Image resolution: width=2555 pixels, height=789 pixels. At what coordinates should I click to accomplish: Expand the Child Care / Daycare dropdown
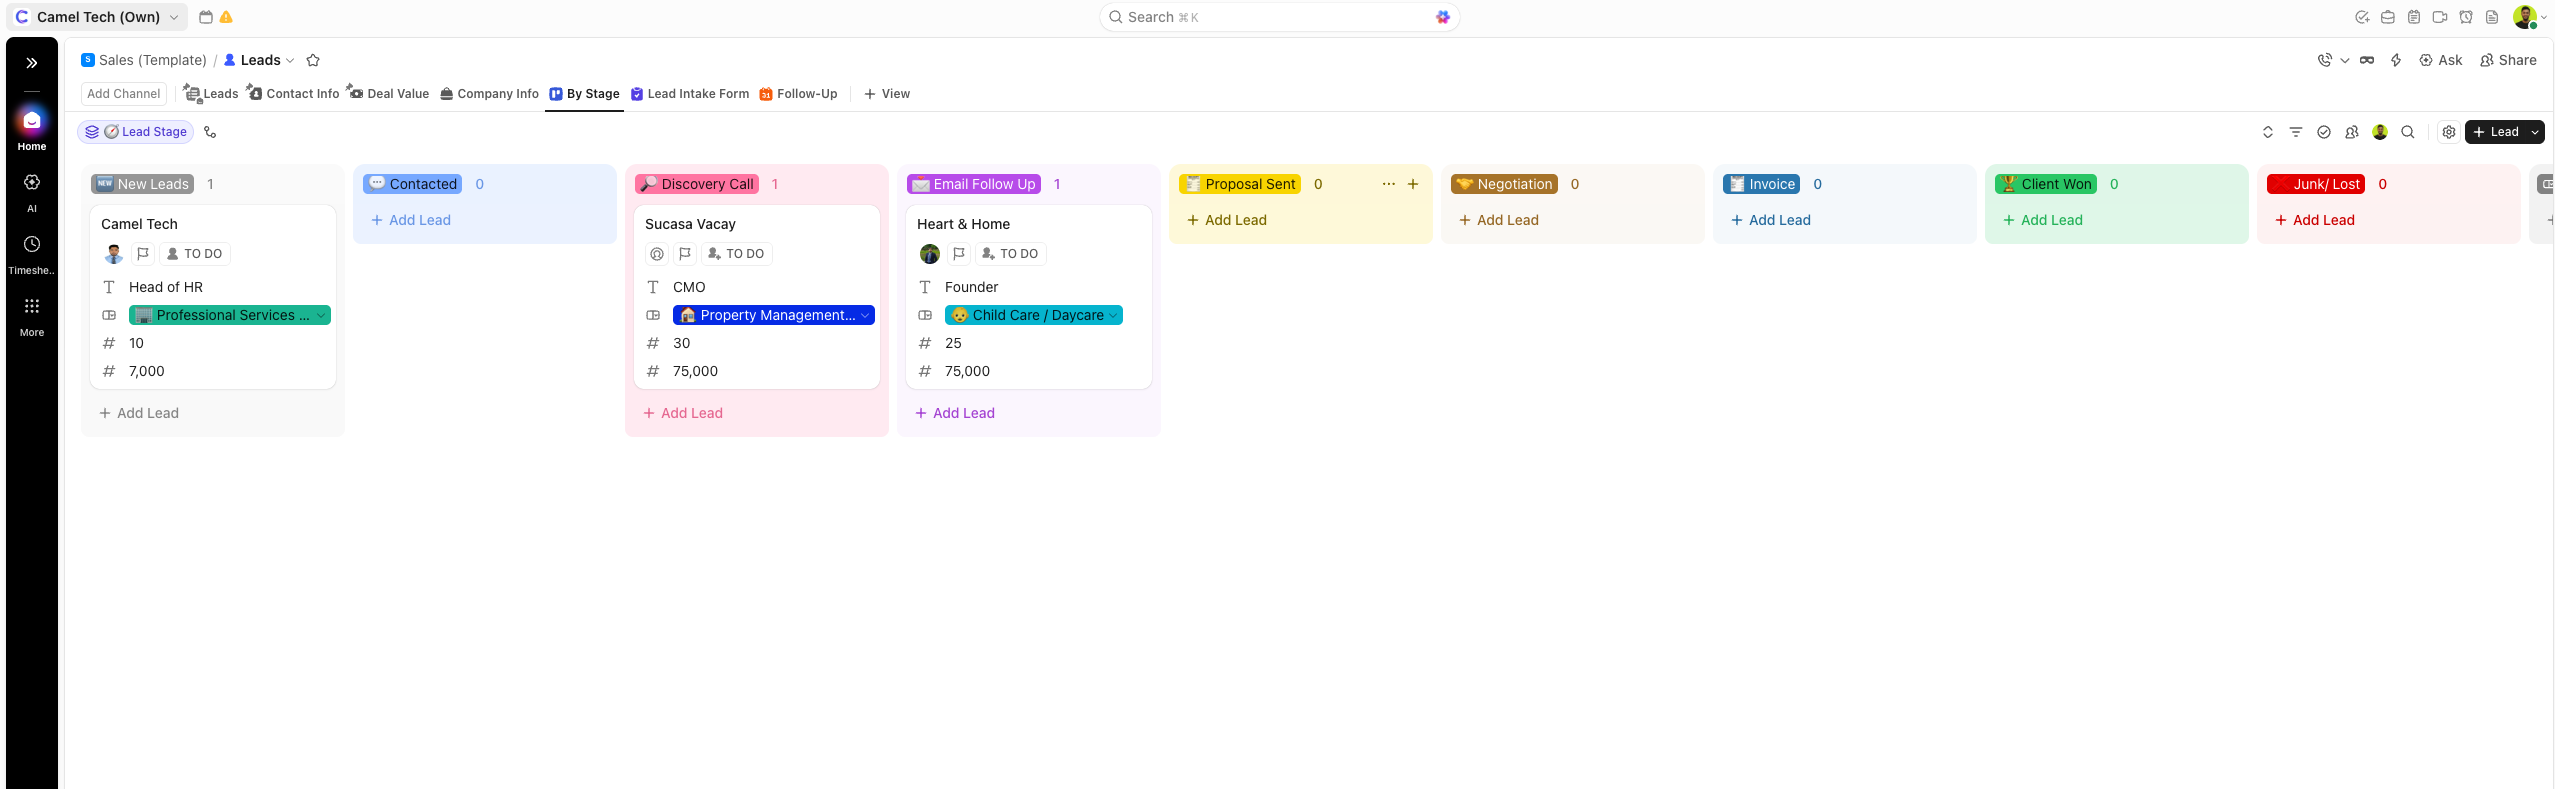[1112, 315]
